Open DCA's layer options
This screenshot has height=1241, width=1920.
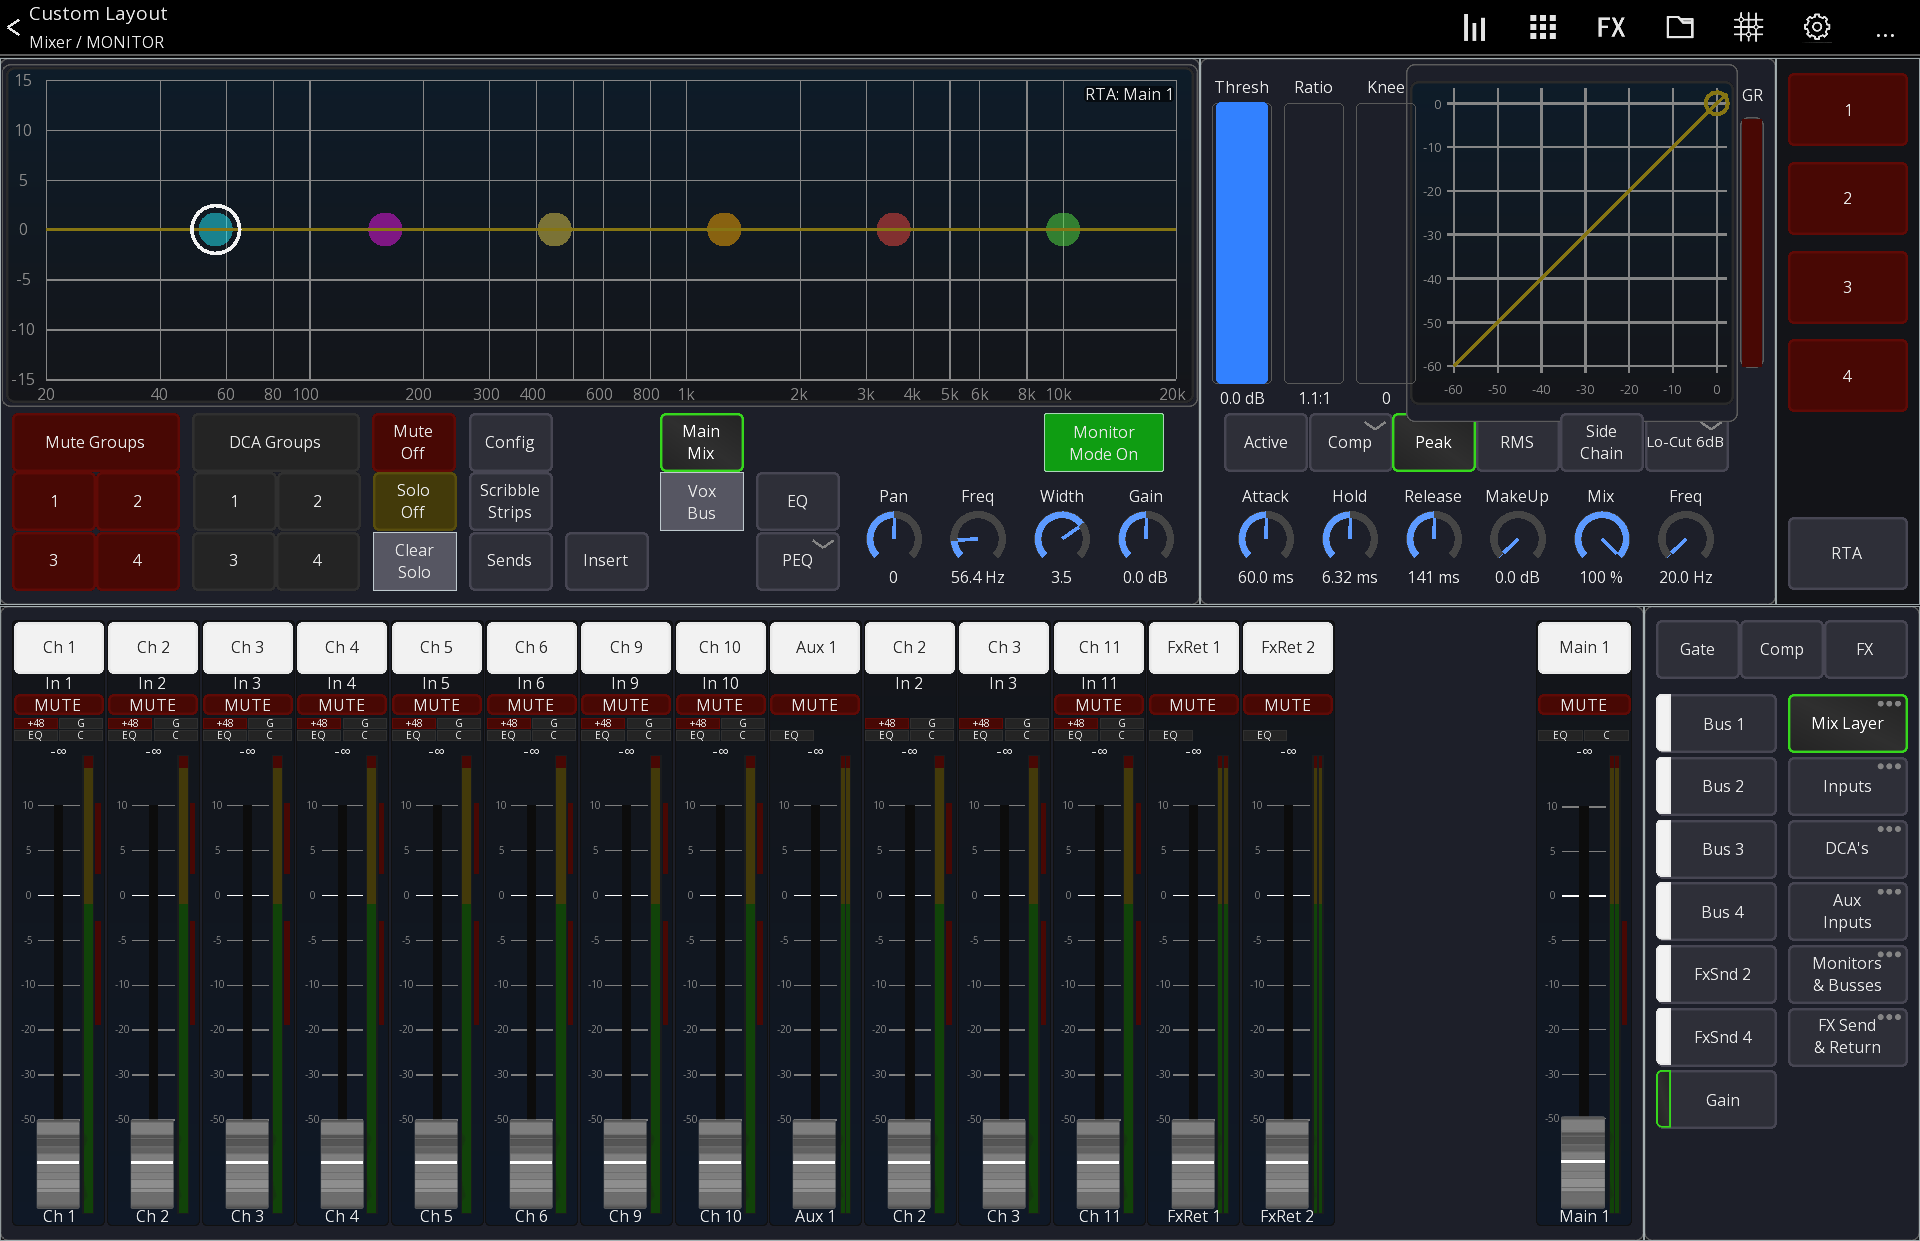click(x=1889, y=829)
